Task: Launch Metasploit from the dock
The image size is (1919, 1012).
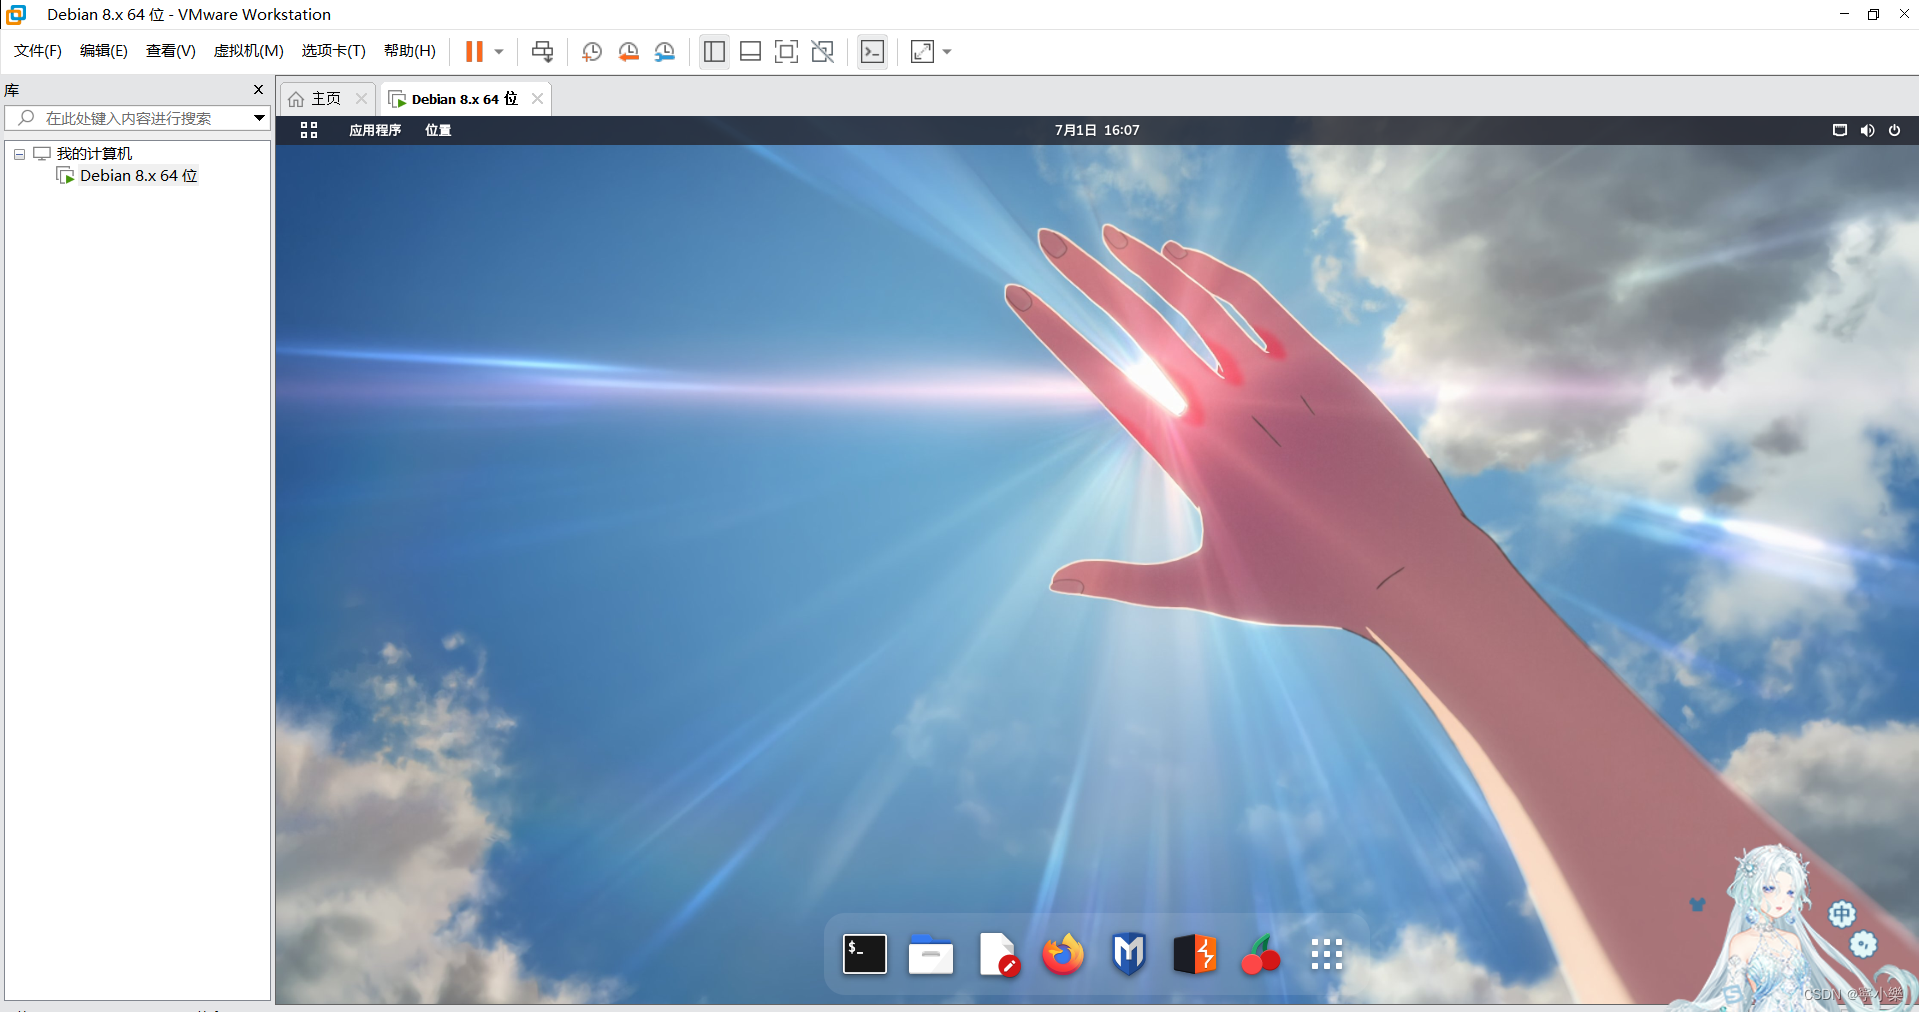Action: (x=1129, y=954)
